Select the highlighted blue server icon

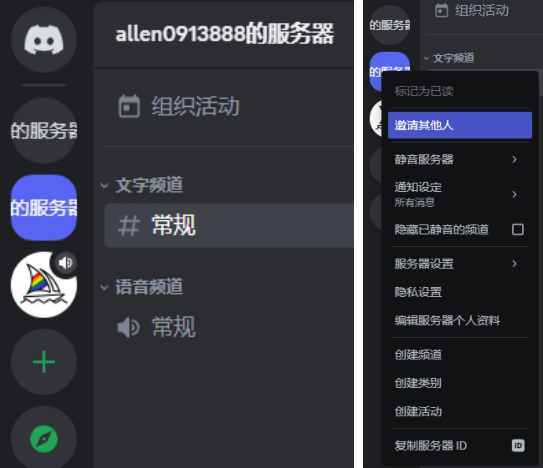point(44,208)
